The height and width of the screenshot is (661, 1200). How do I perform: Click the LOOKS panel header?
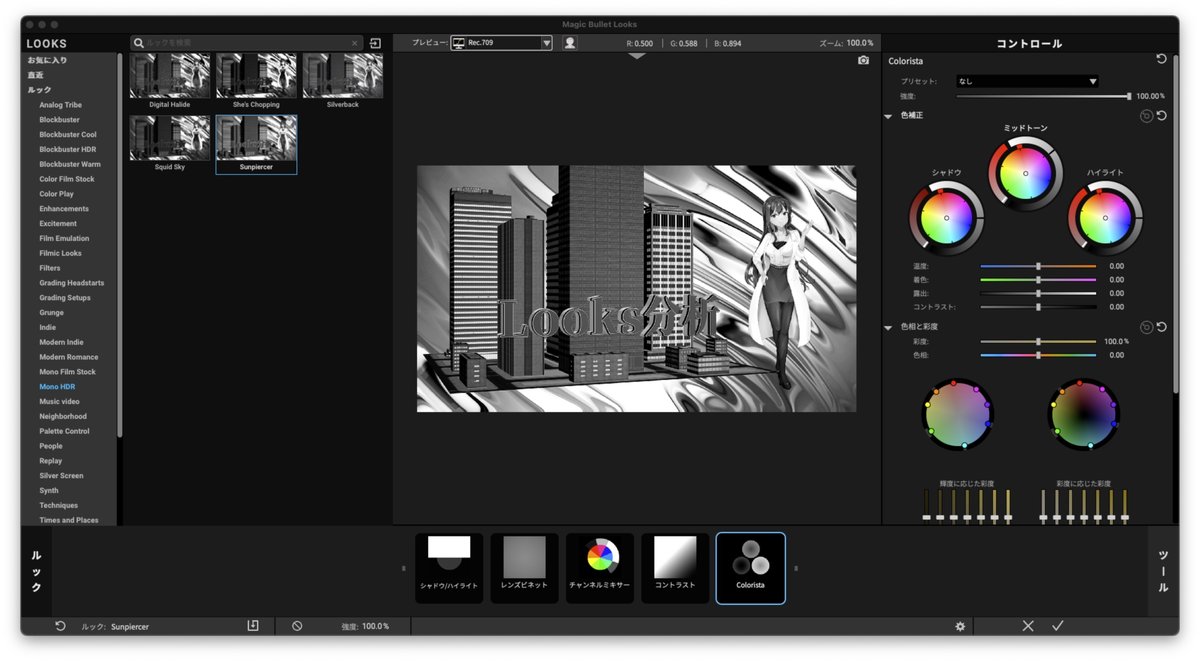47,44
